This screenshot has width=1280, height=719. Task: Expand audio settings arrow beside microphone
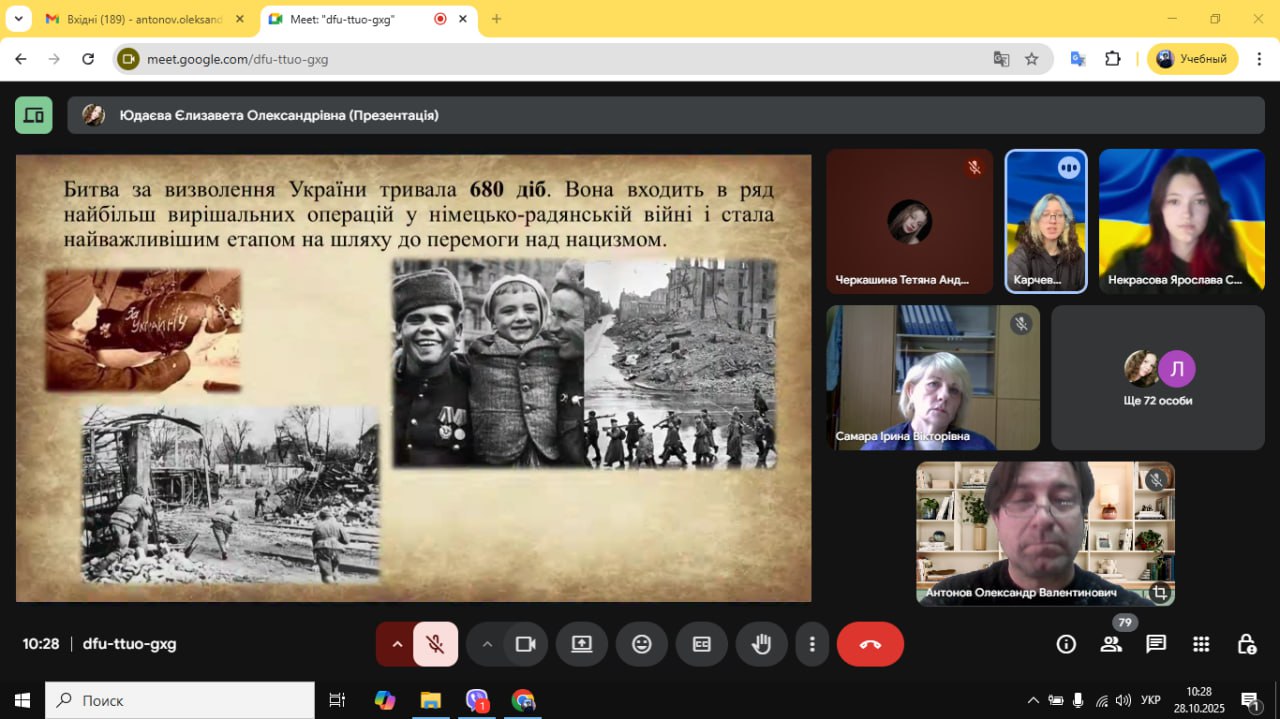pyautogui.click(x=397, y=644)
